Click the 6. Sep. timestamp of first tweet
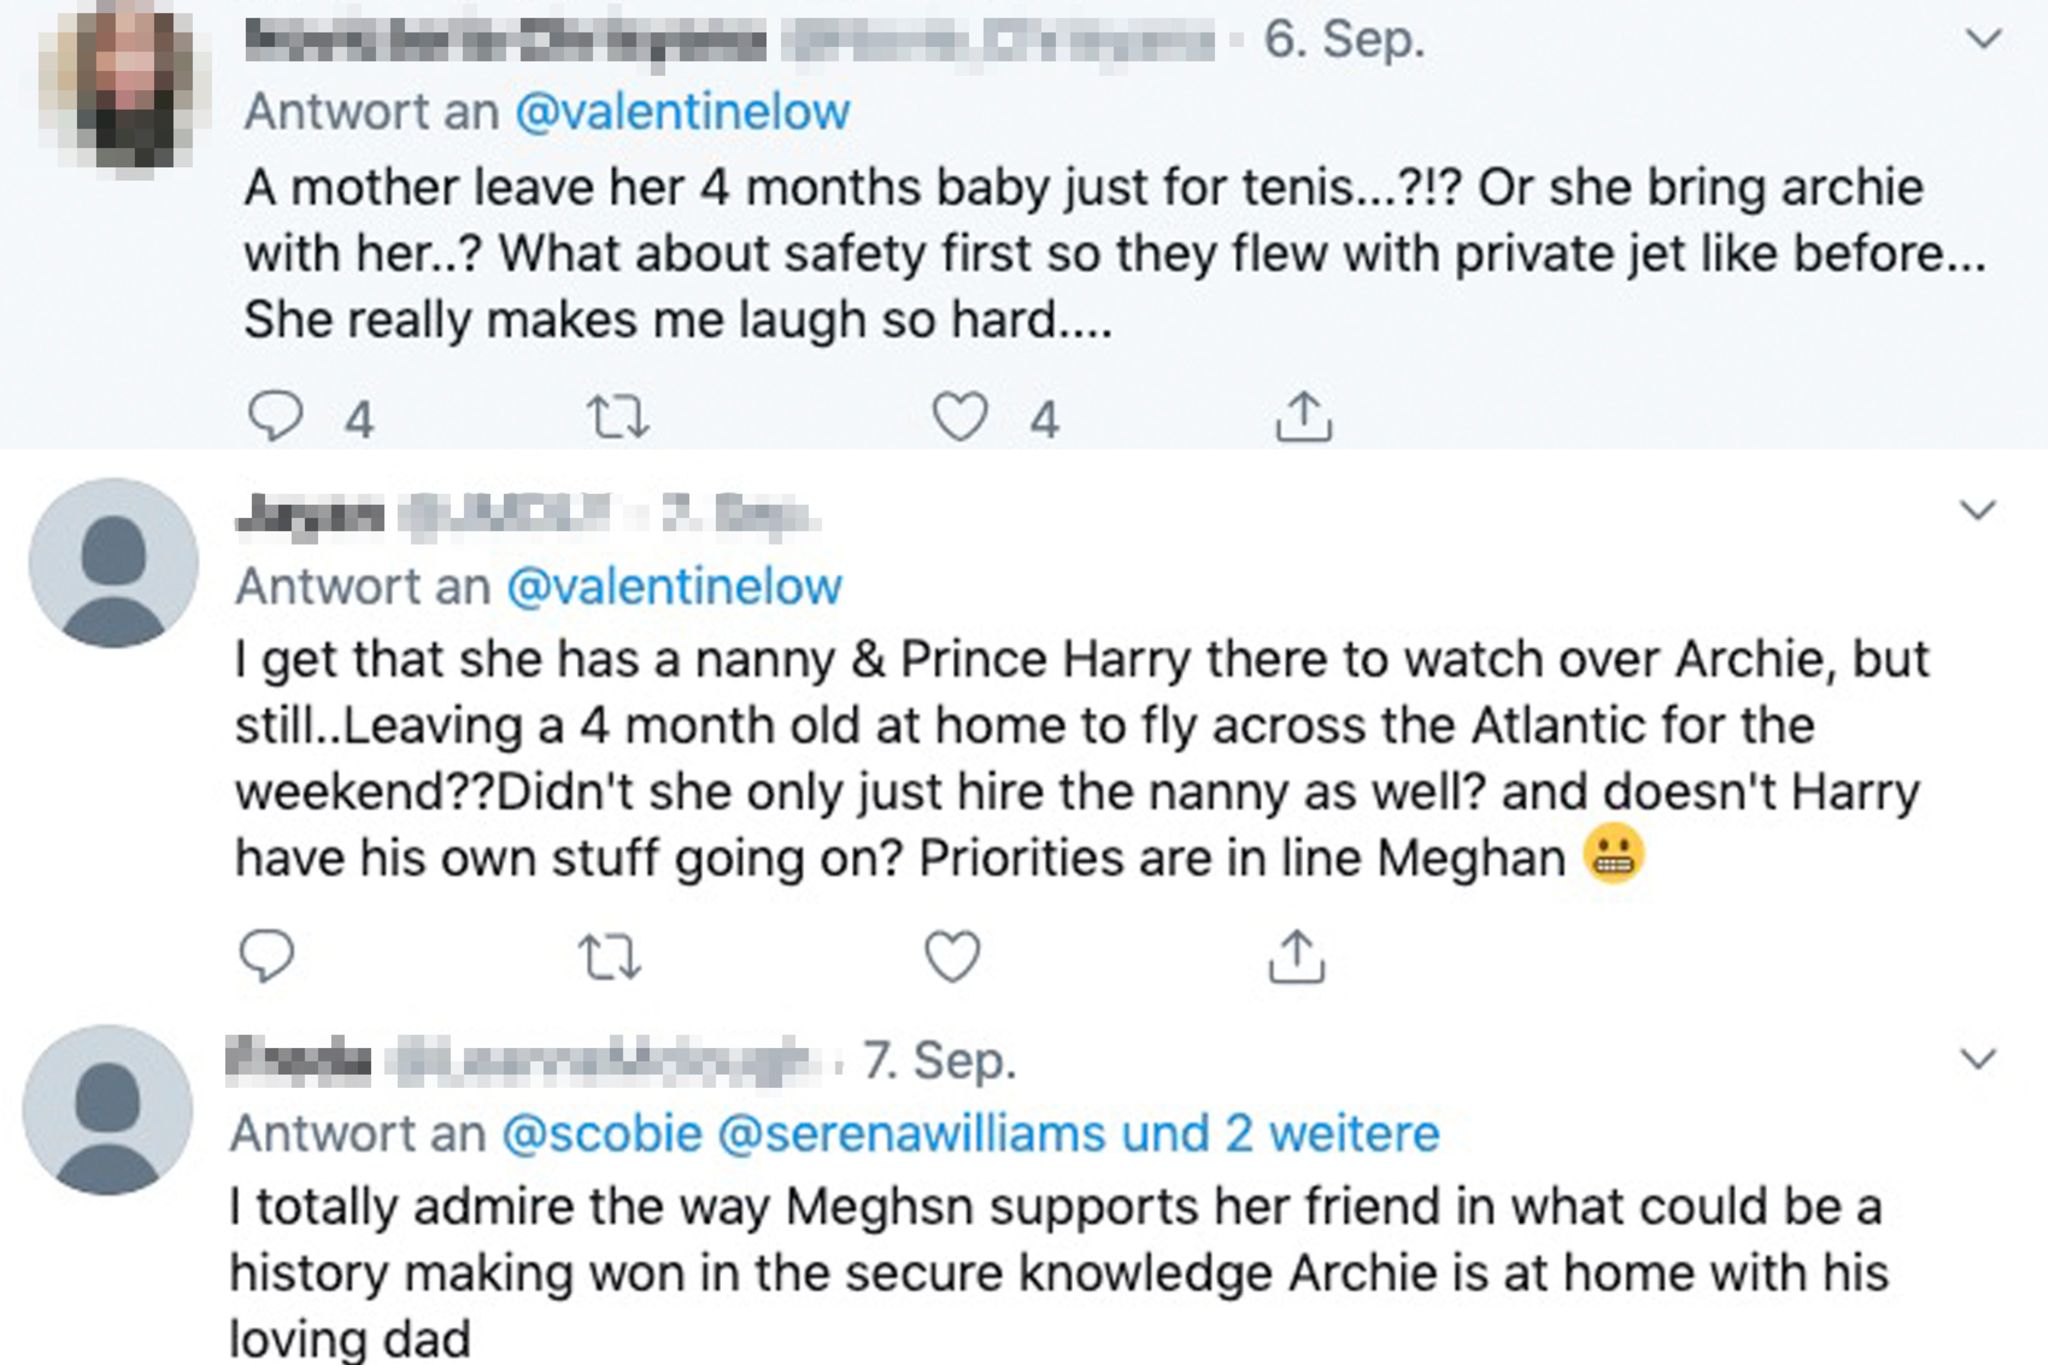2048x1365 pixels. (1343, 40)
